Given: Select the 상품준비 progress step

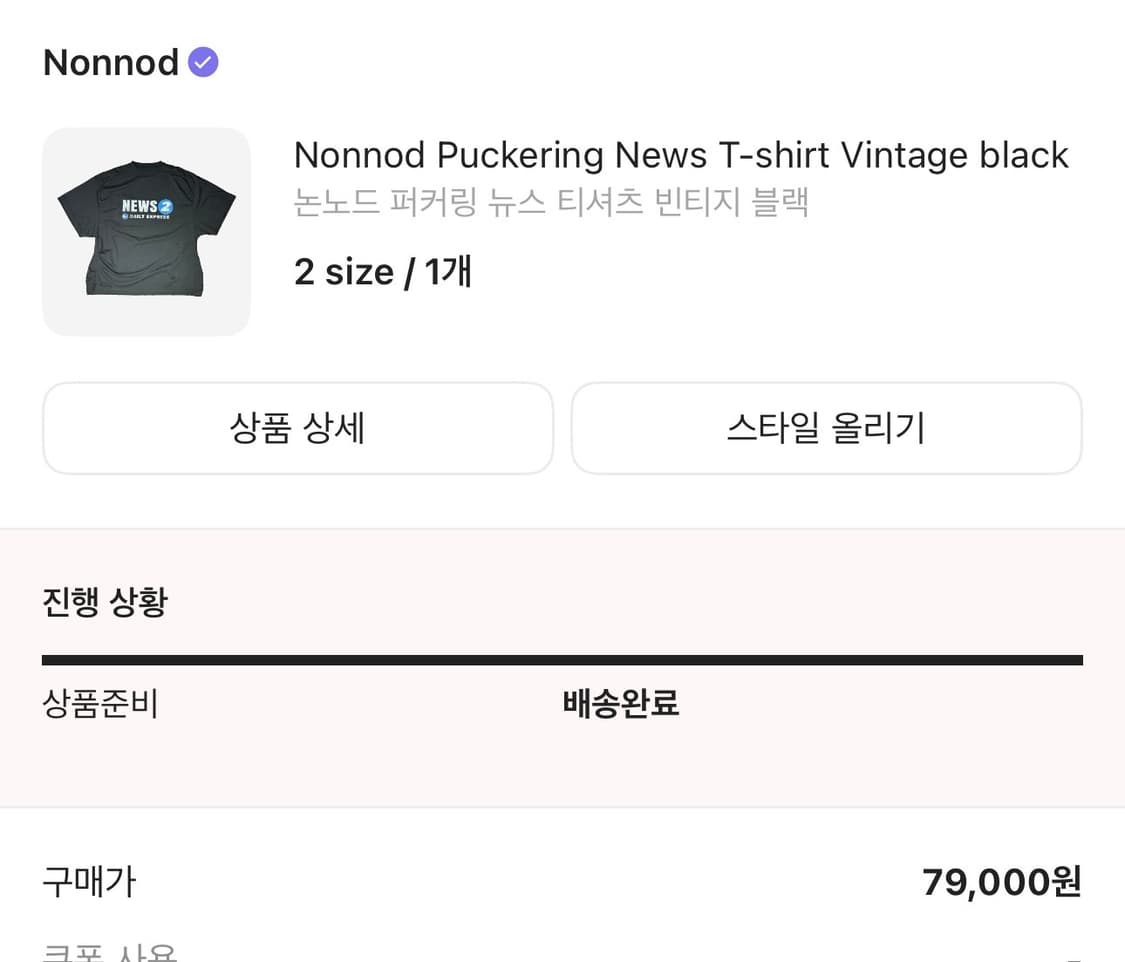Looking at the screenshot, I should click(x=100, y=704).
